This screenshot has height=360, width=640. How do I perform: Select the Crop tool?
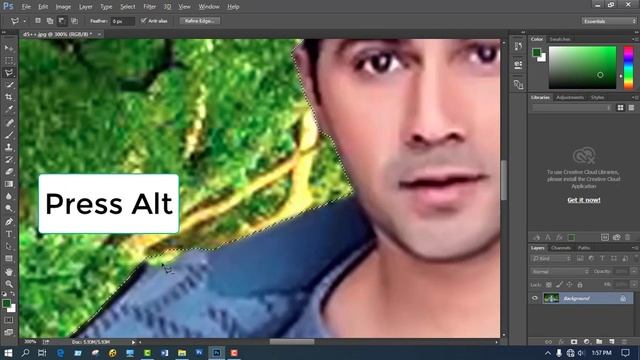[x=9, y=97]
